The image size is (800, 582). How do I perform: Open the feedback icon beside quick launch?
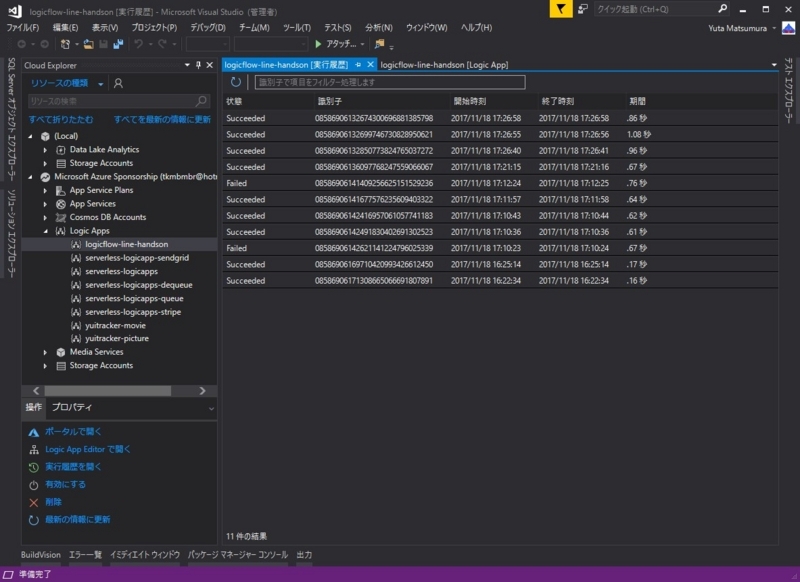583,9
